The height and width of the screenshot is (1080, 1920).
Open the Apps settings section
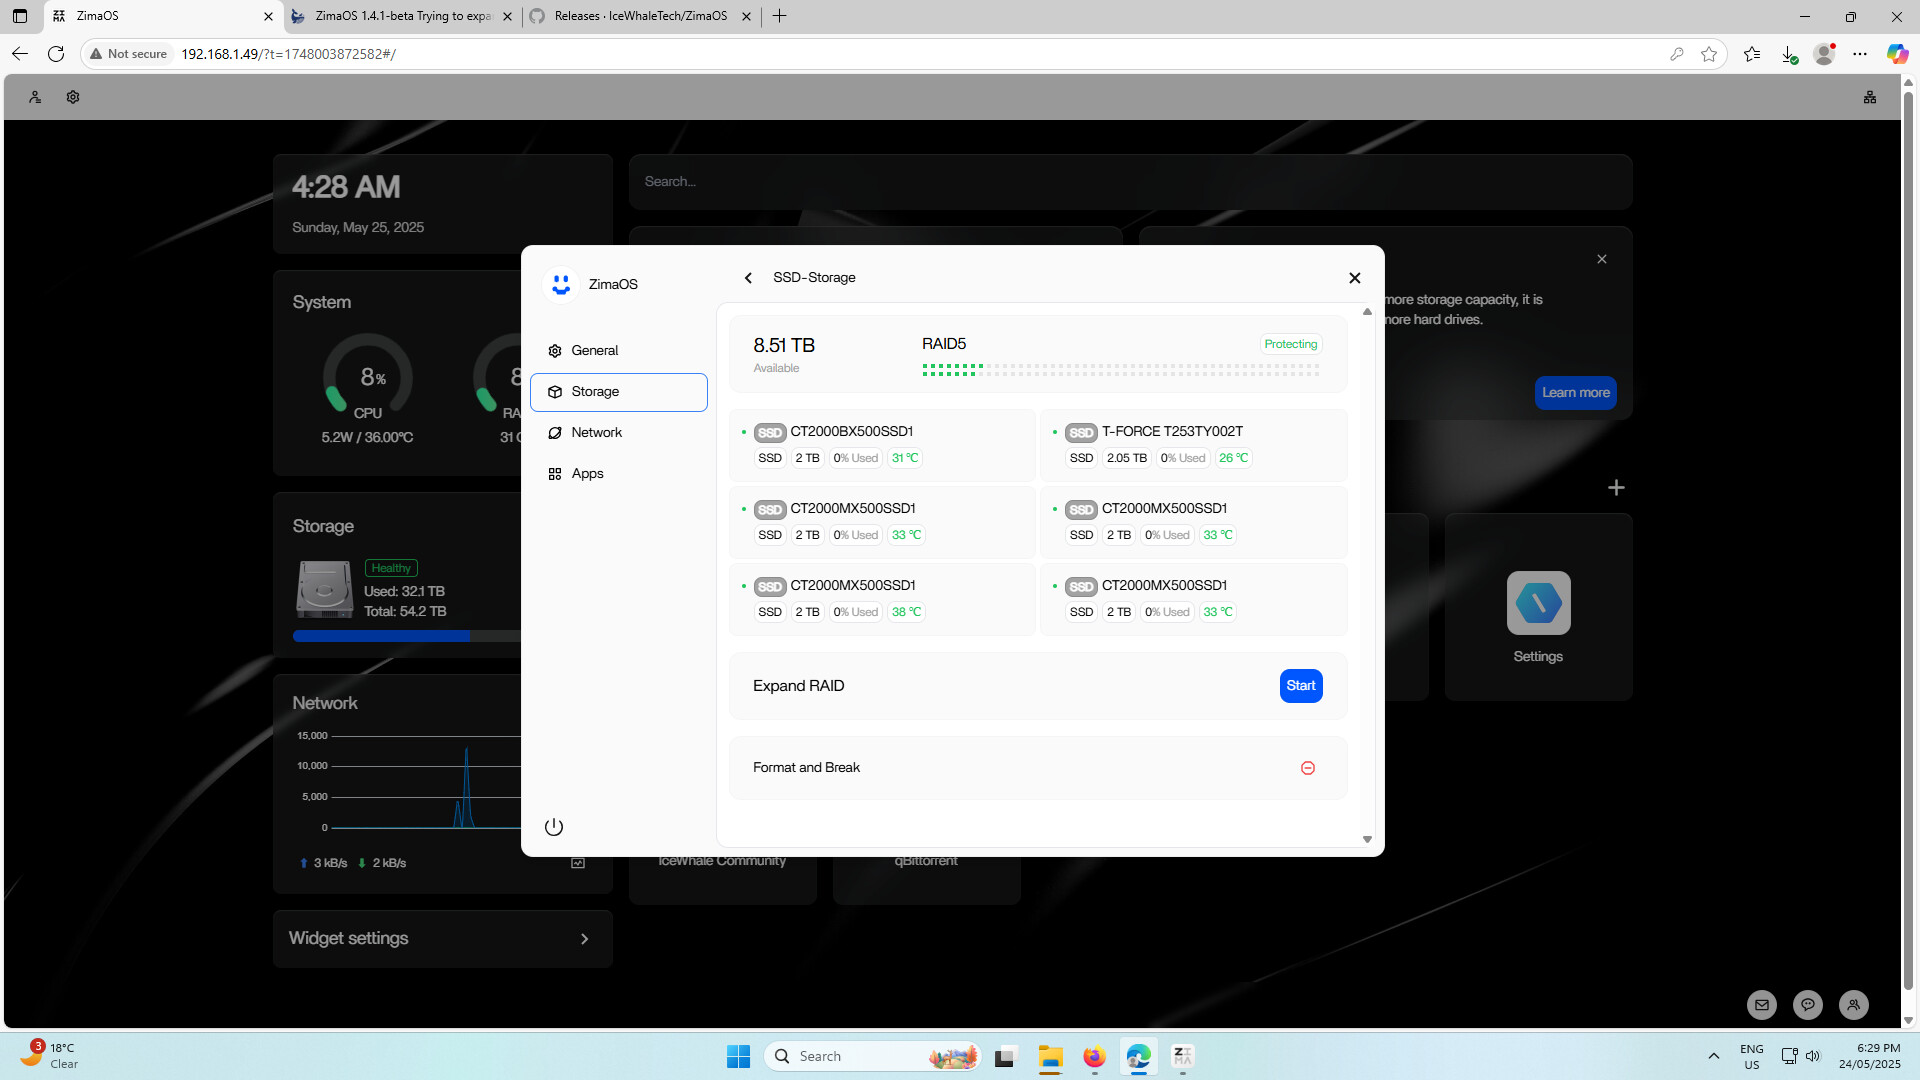tap(618, 474)
